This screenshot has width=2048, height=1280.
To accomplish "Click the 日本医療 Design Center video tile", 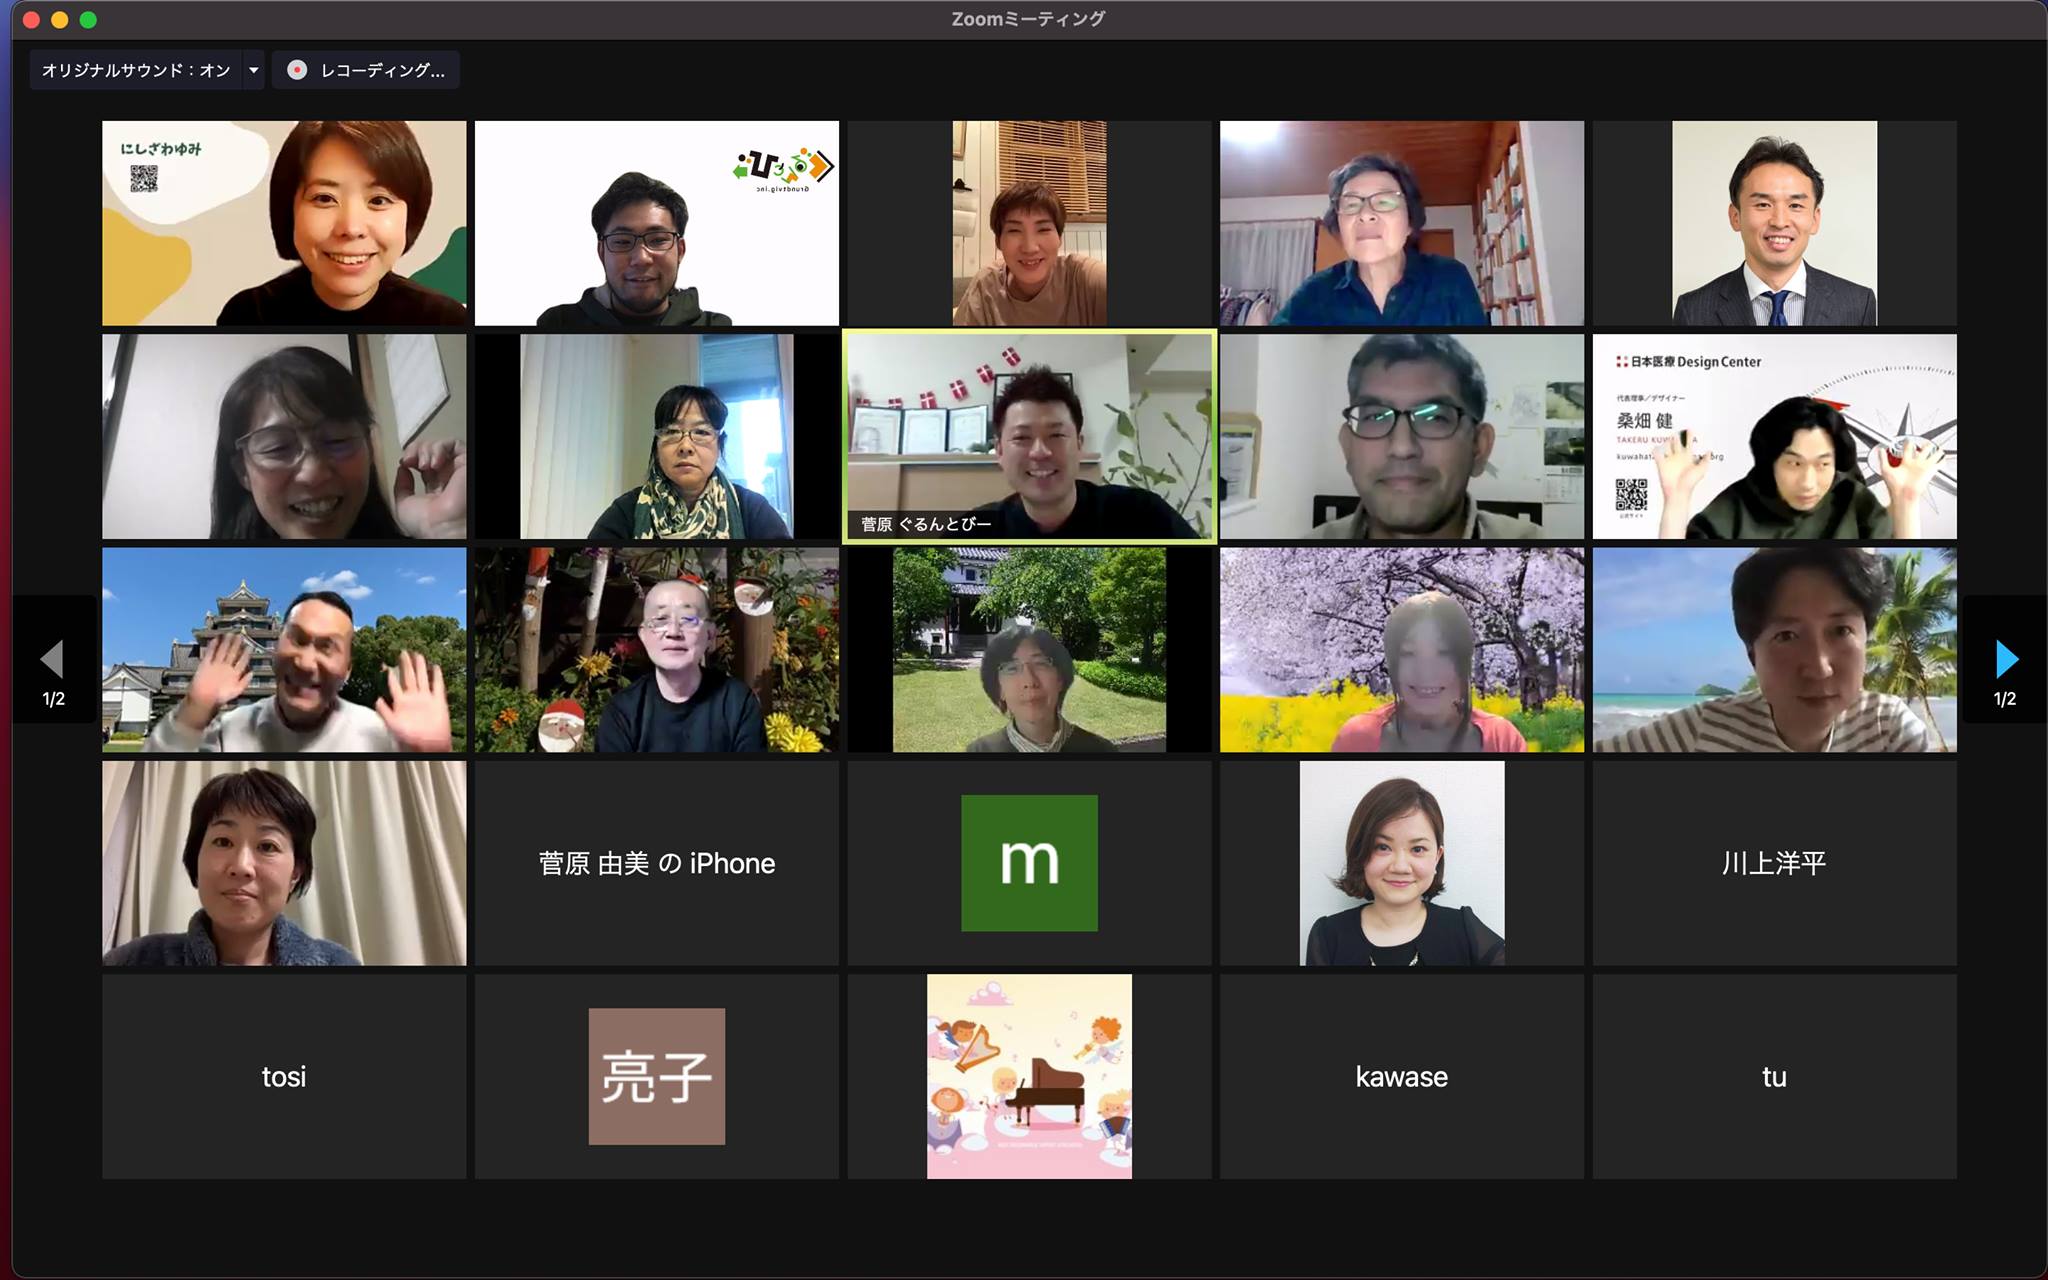I will pos(1774,436).
